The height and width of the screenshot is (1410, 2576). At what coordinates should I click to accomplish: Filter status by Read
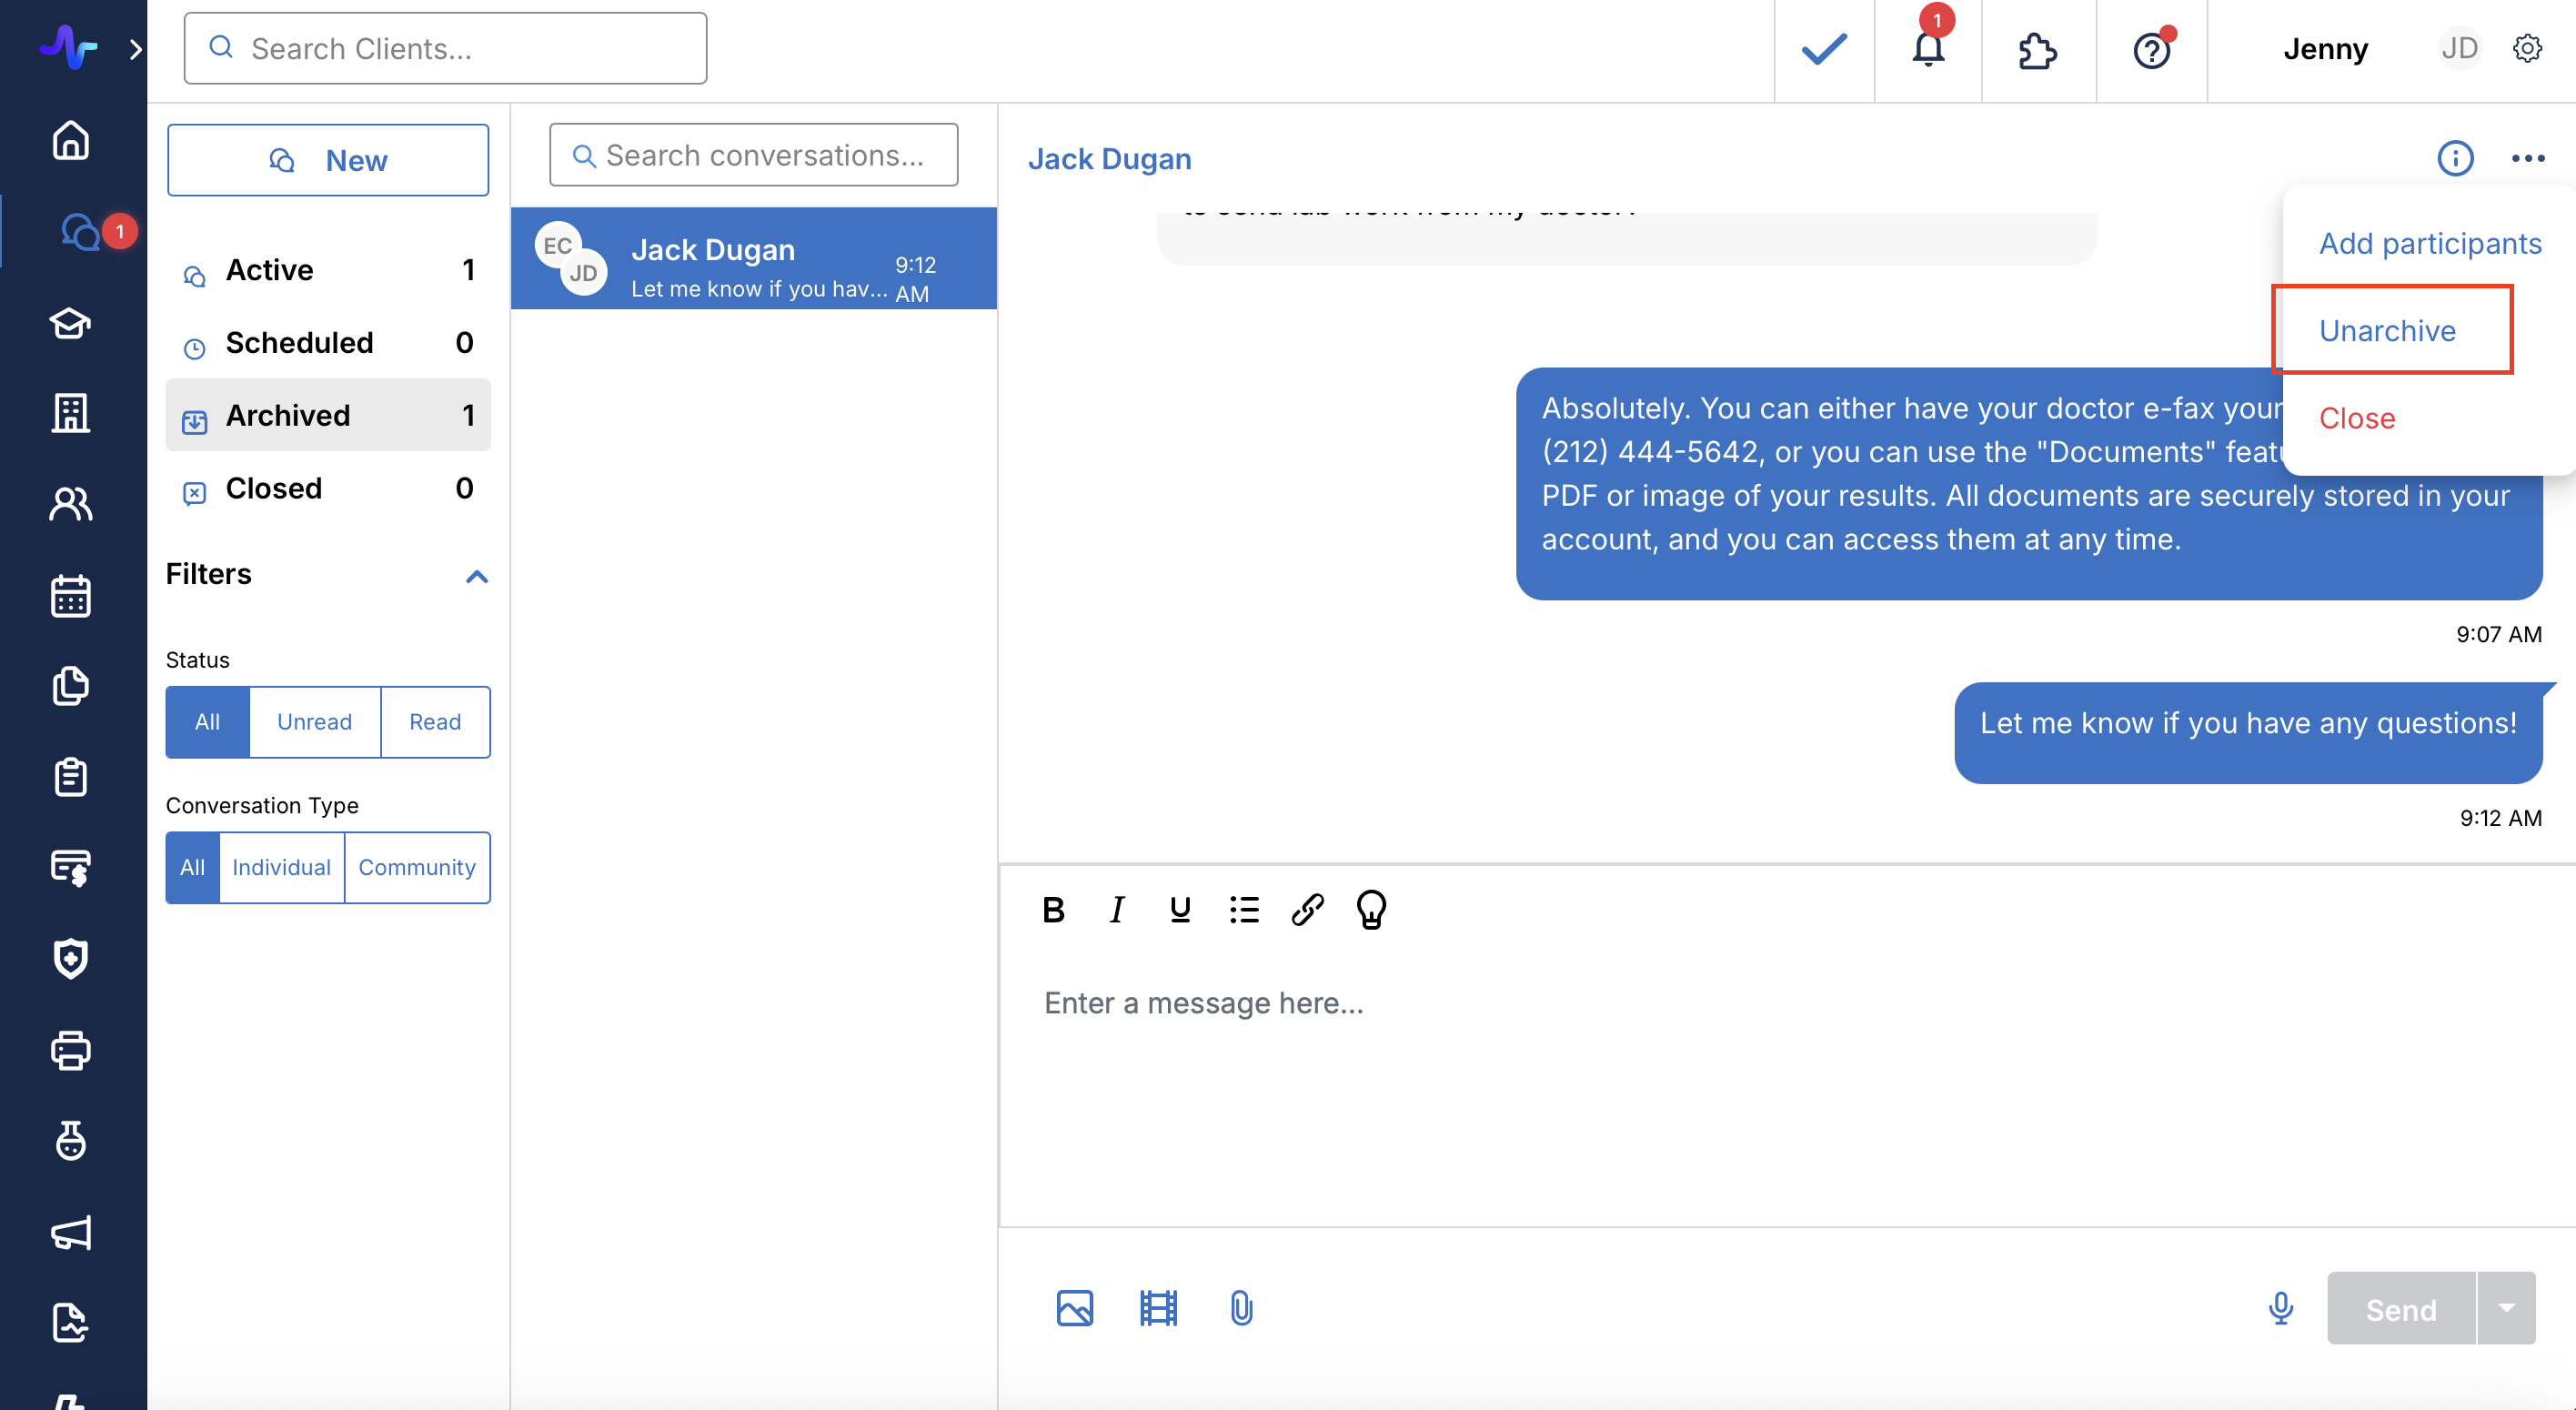click(435, 722)
